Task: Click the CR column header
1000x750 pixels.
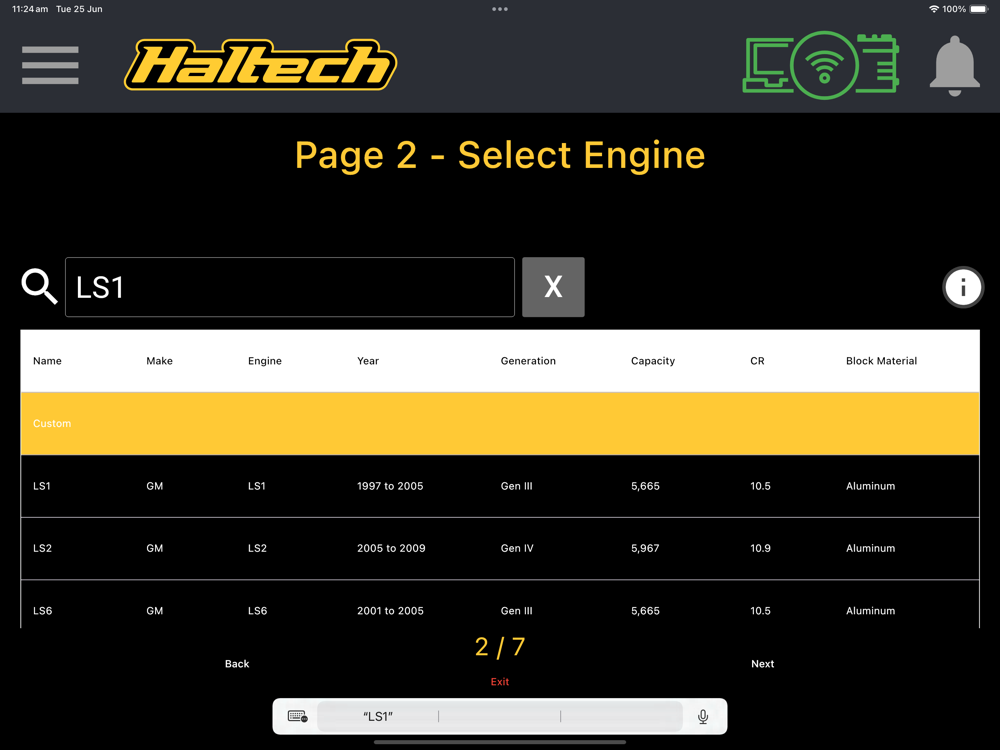Action: click(x=757, y=361)
